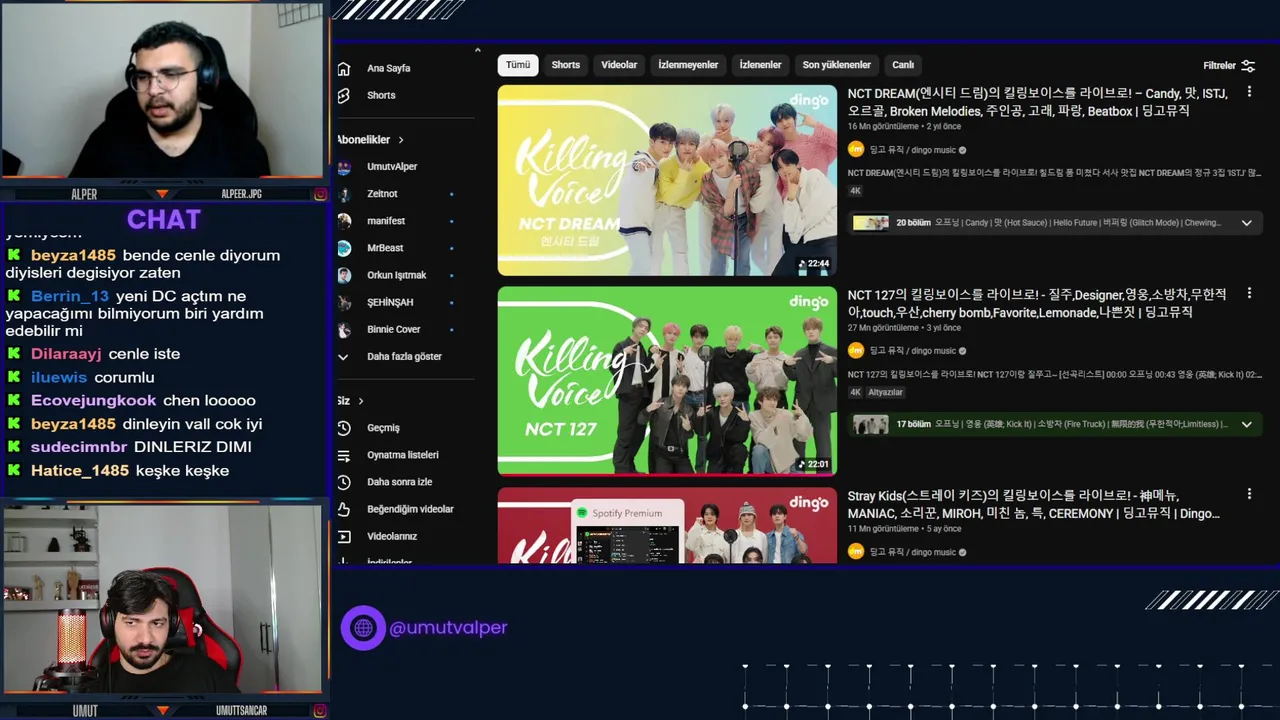
Task: Open the Stray Kids Killing Voice video title
Action: coord(1033,505)
